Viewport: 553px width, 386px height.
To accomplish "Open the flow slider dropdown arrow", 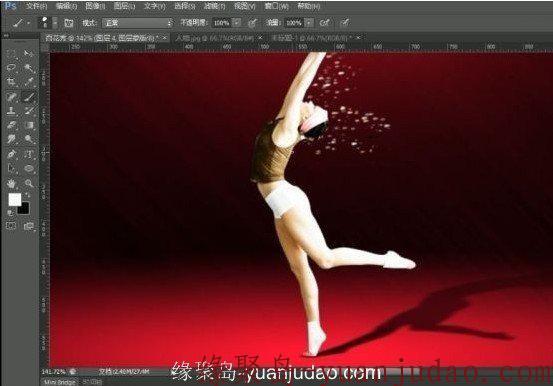I will point(309,23).
